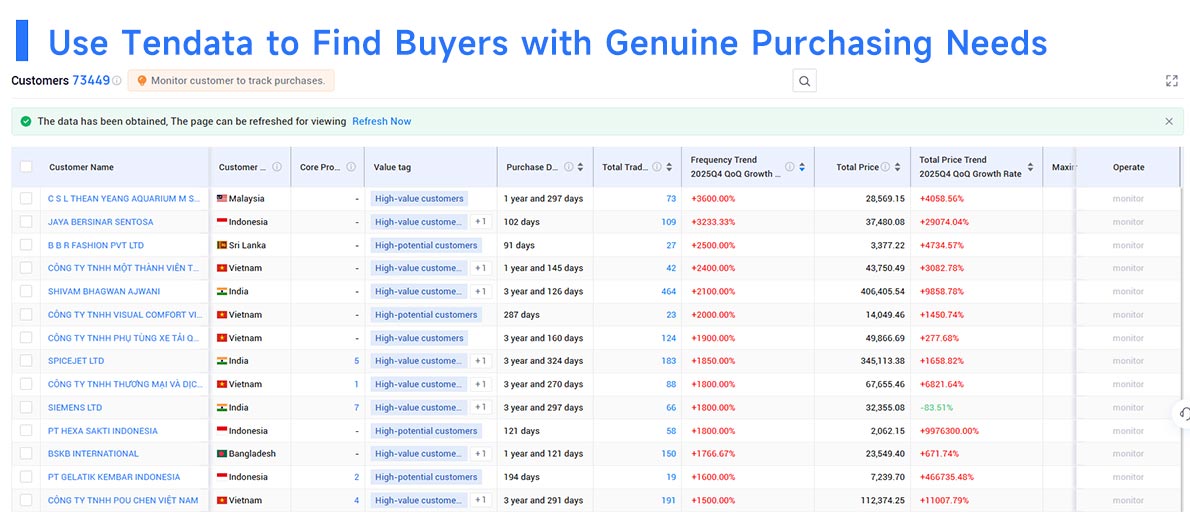Click Customer Name column header
Viewport: 1190px width, 522px height.
pyautogui.click(x=81, y=167)
